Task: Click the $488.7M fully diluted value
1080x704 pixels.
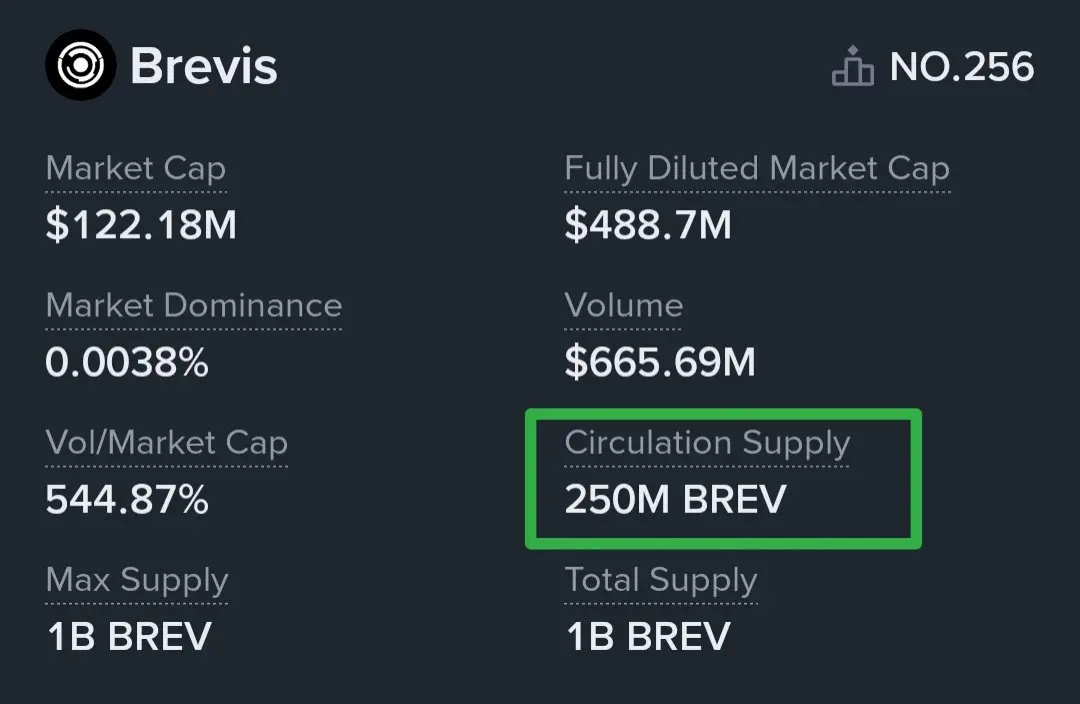Action: (648, 225)
